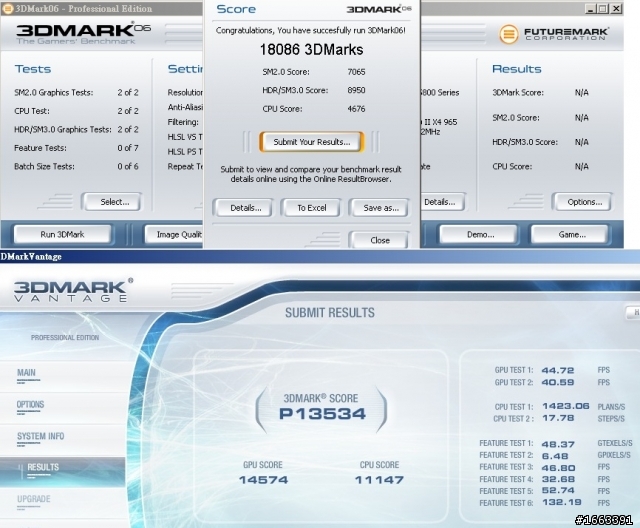Maximize the 3DMark06 window
Image resolution: width=640 pixels, height=528 pixels.
tap(602, 9)
